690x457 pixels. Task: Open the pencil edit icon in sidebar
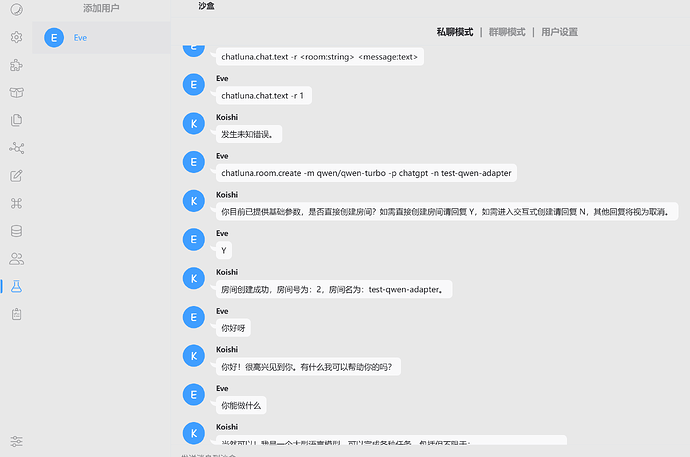(x=16, y=175)
